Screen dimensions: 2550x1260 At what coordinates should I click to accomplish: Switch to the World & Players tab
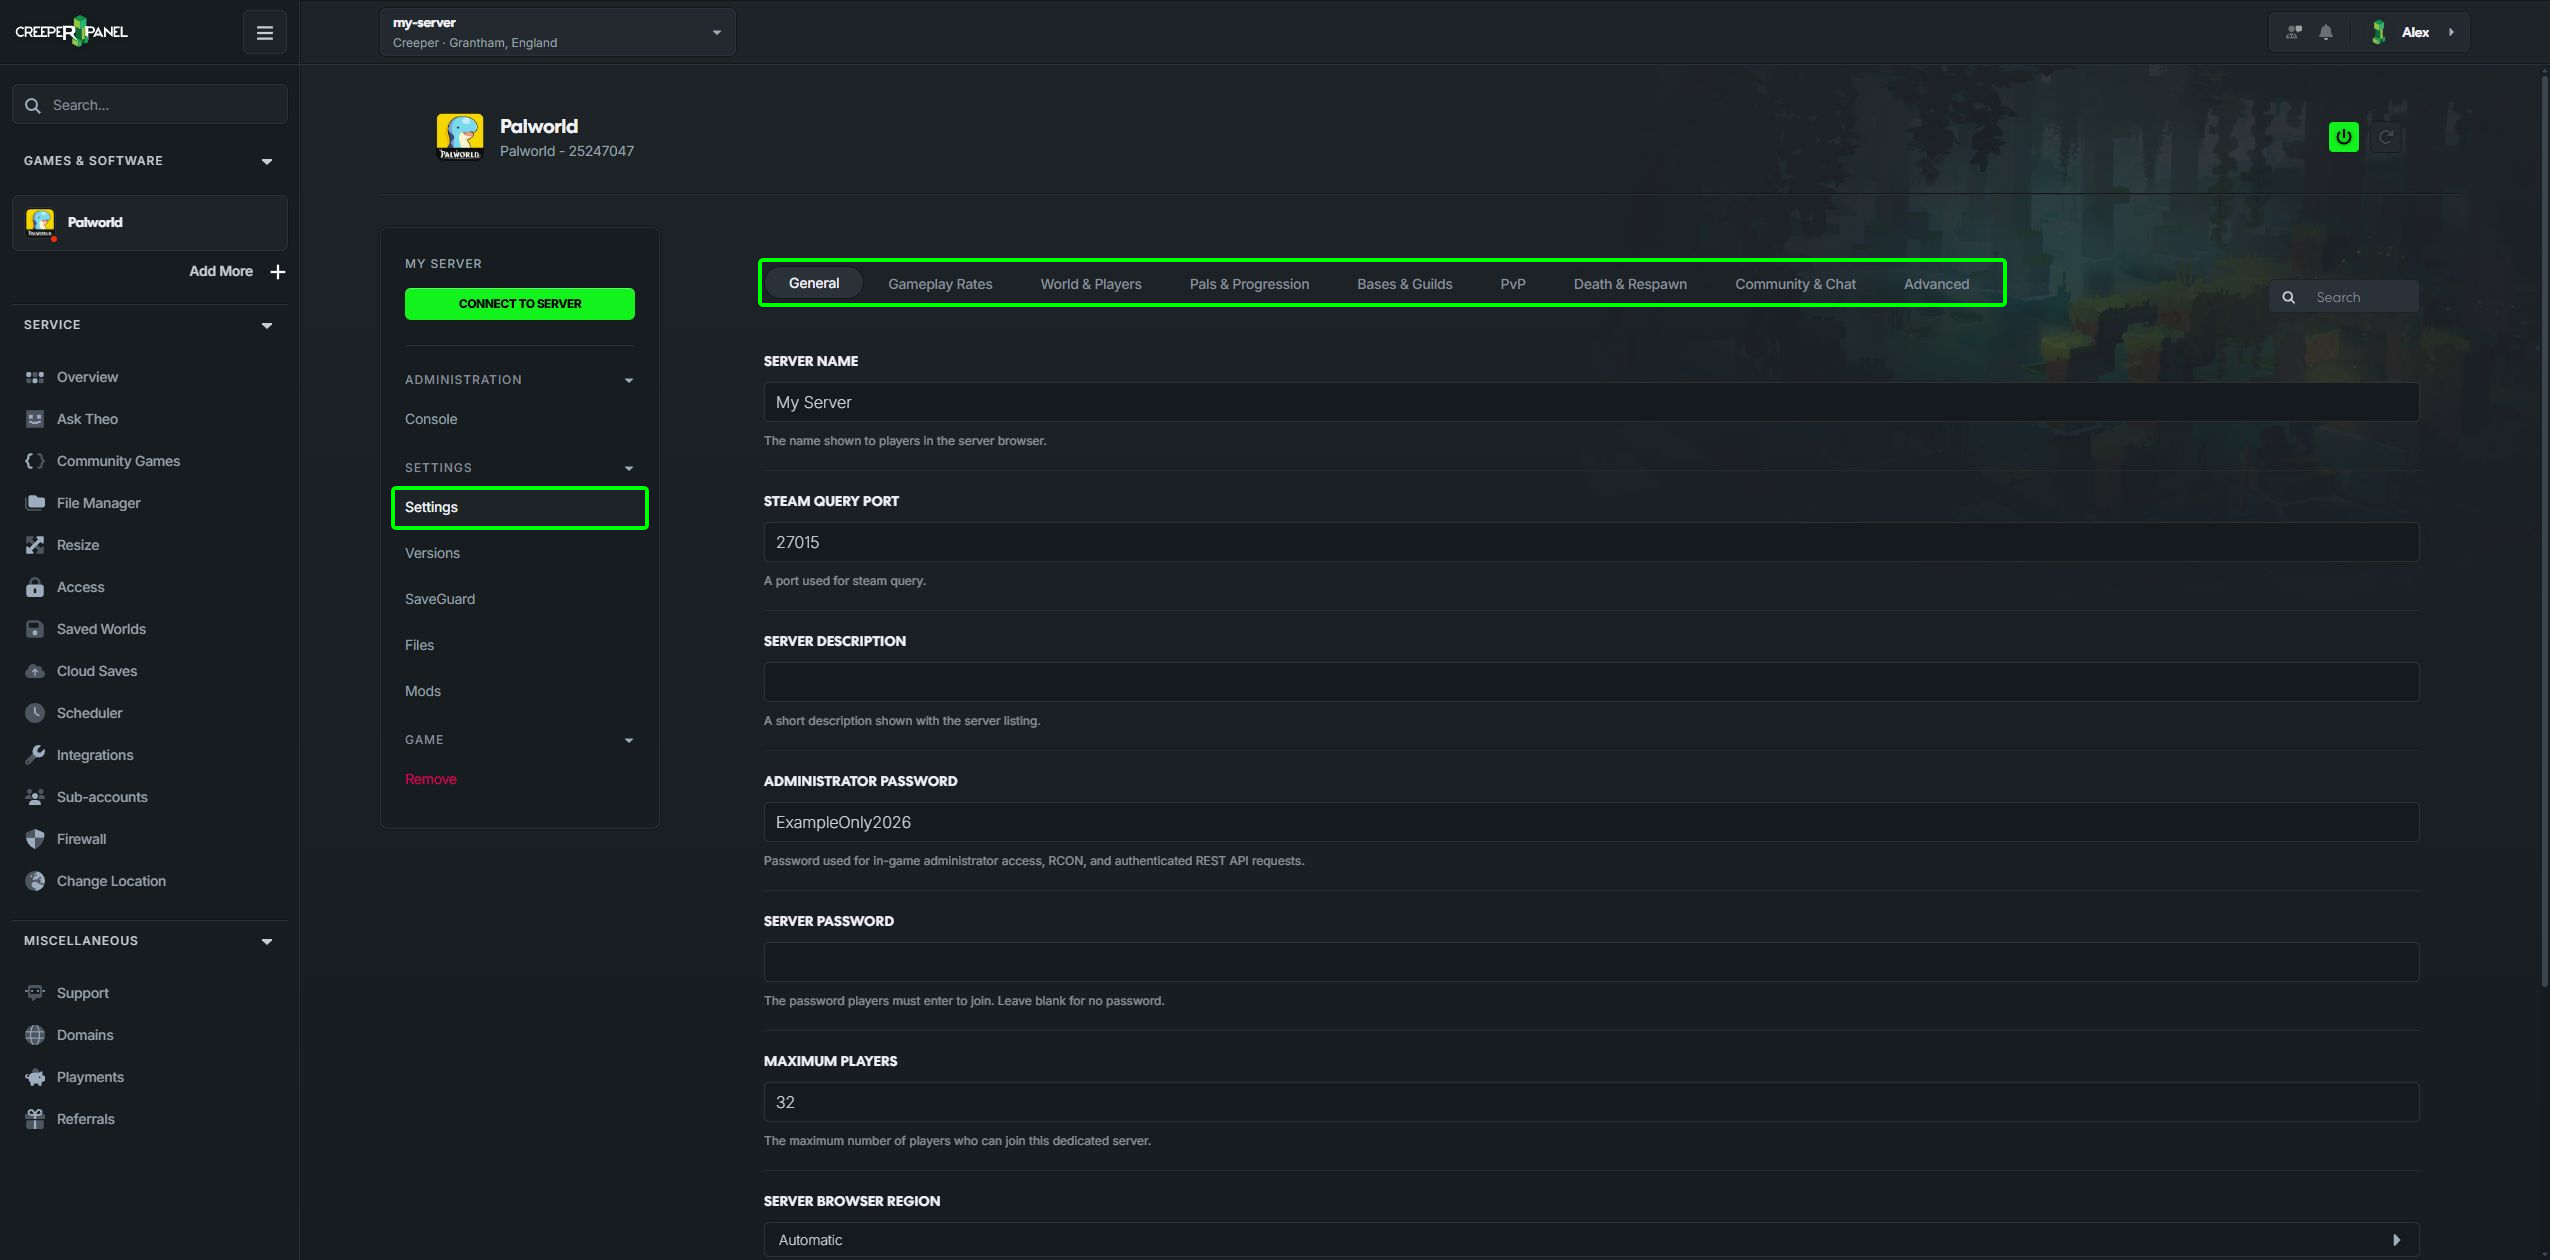(1091, 284)
